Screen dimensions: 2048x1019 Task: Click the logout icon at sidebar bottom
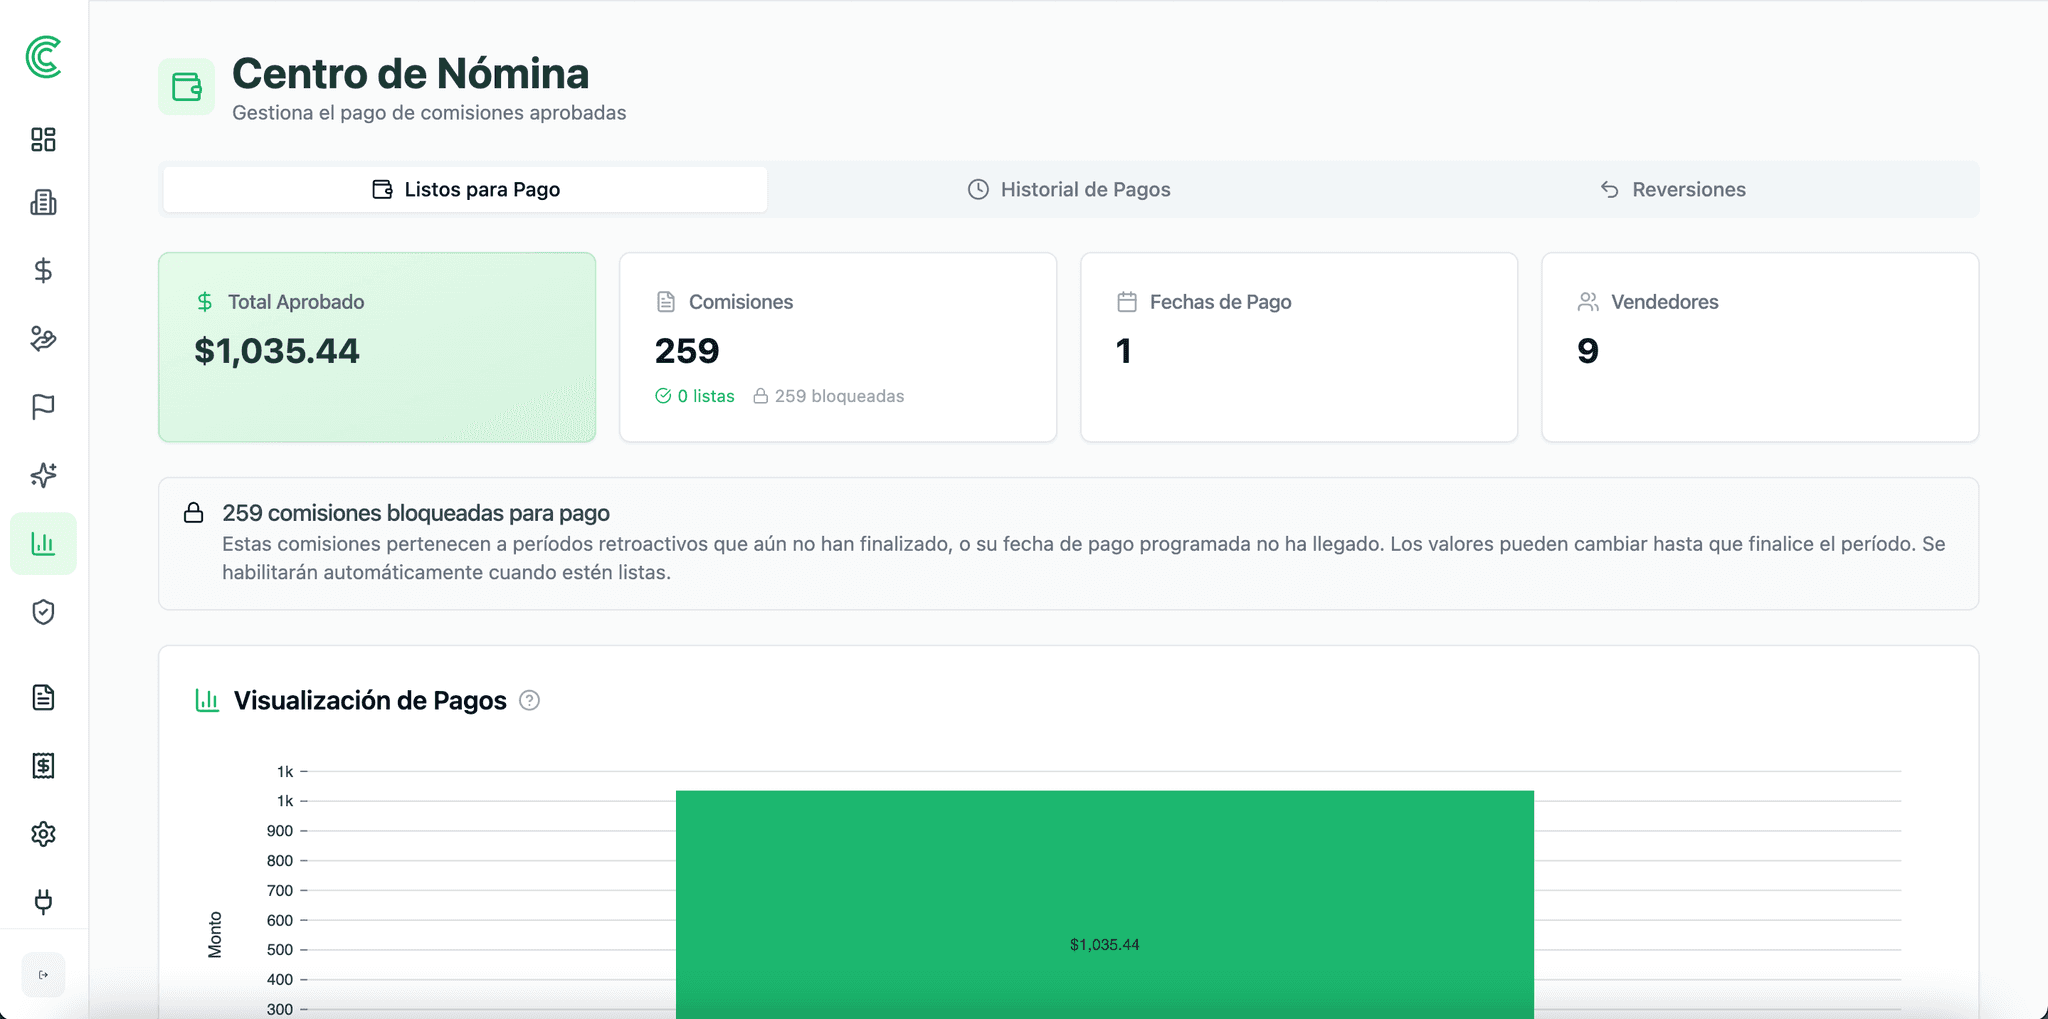pos(43,974)
